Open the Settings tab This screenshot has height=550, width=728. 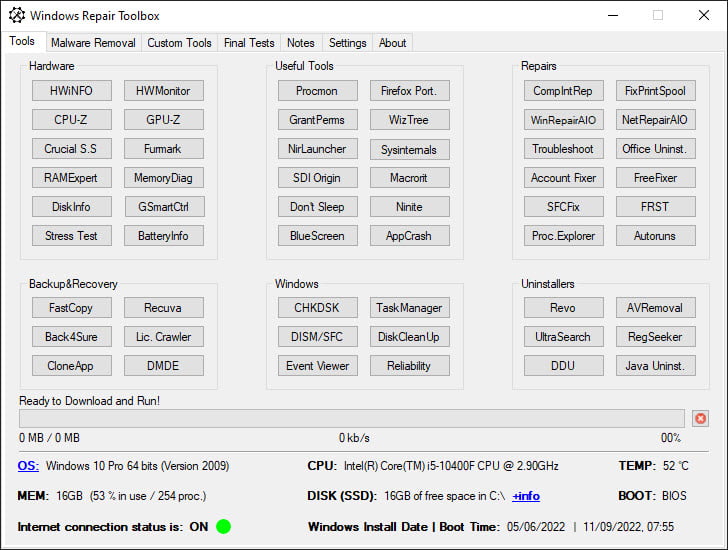(x=347, y=43)
